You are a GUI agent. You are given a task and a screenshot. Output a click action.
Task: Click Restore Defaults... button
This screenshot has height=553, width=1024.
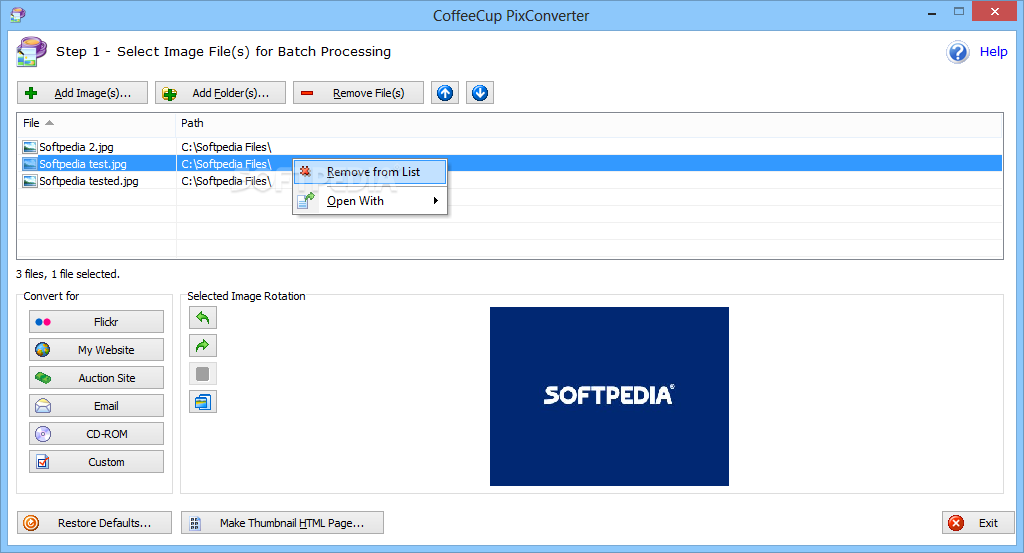95,523
